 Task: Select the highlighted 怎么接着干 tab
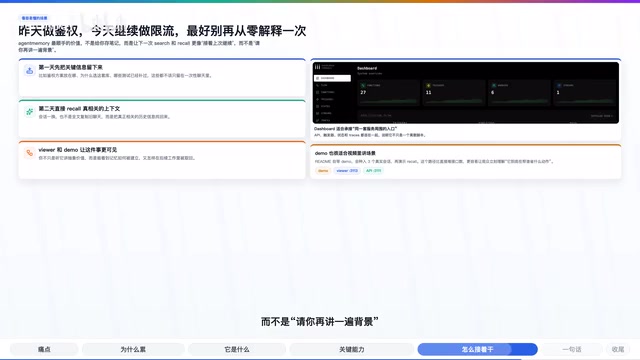pos(478,349)
